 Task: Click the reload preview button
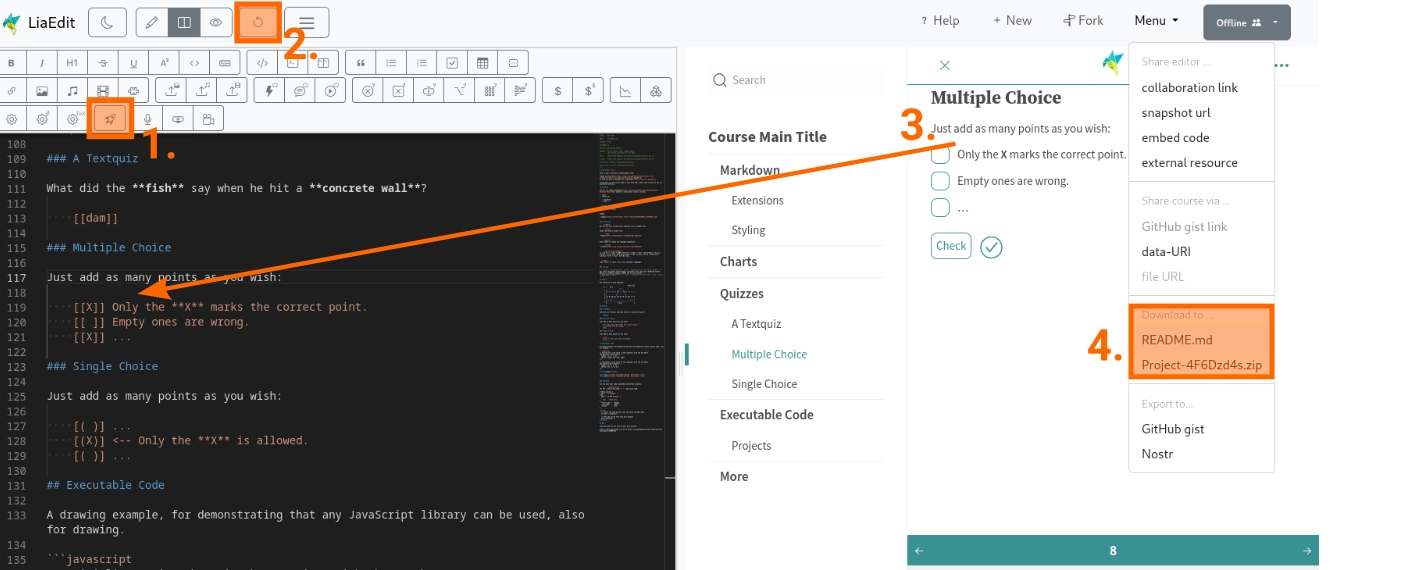[258, 21]
